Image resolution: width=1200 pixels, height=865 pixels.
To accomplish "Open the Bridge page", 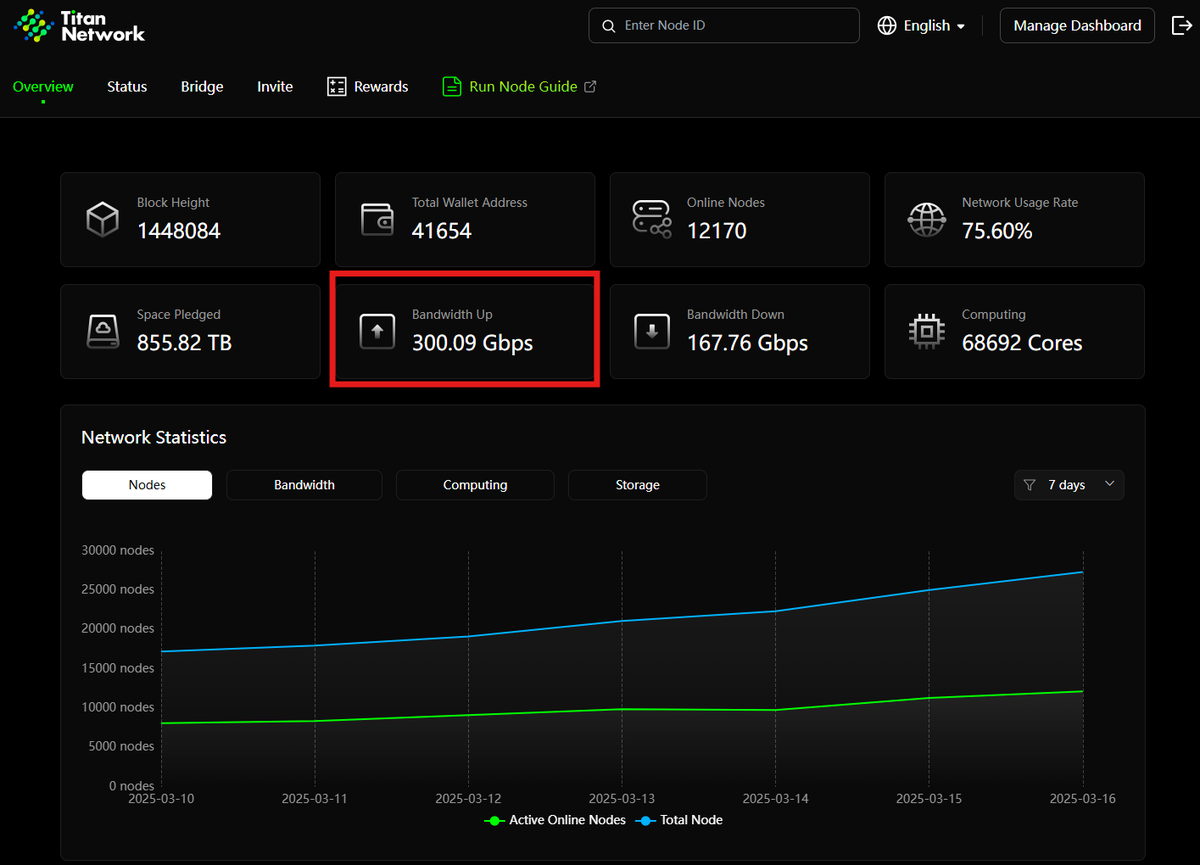I will (202, 87).
